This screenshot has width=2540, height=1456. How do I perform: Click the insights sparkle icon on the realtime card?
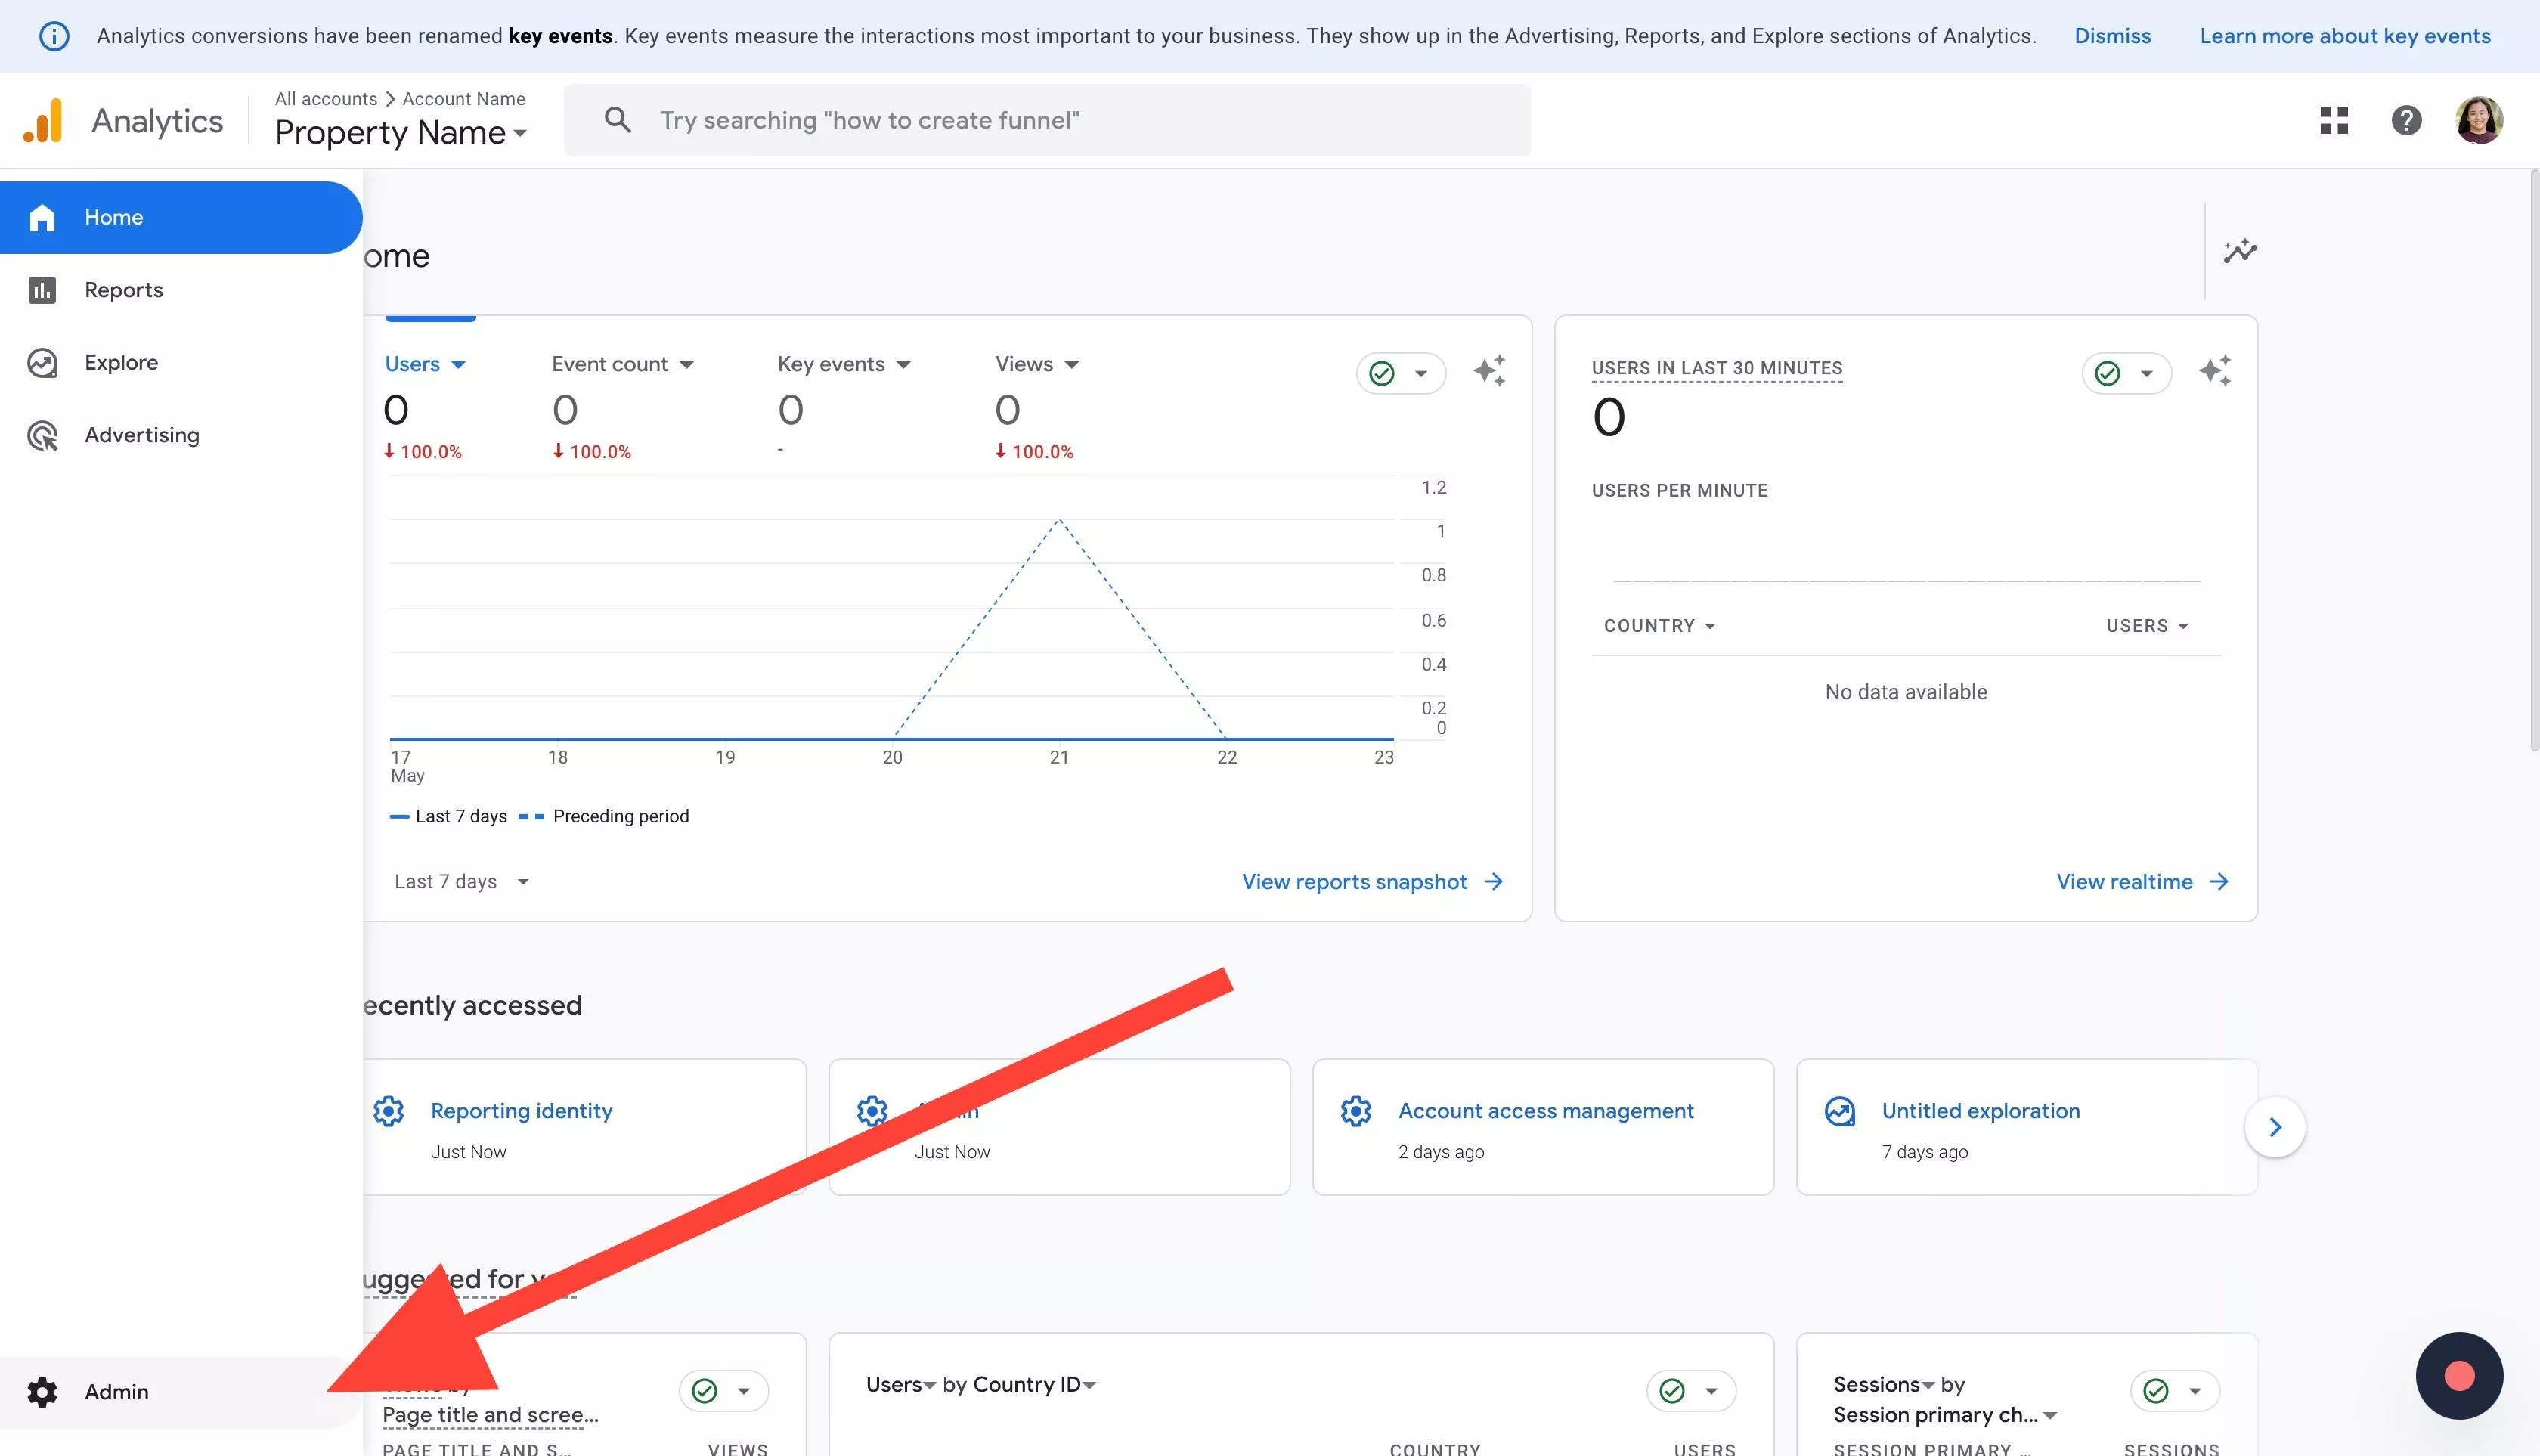(x=2214, y=371)
